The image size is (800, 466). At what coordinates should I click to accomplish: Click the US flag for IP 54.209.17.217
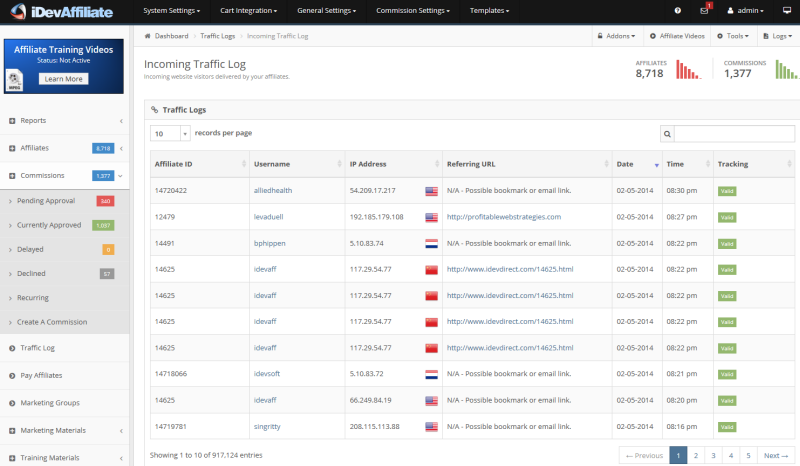coord(432,191)
